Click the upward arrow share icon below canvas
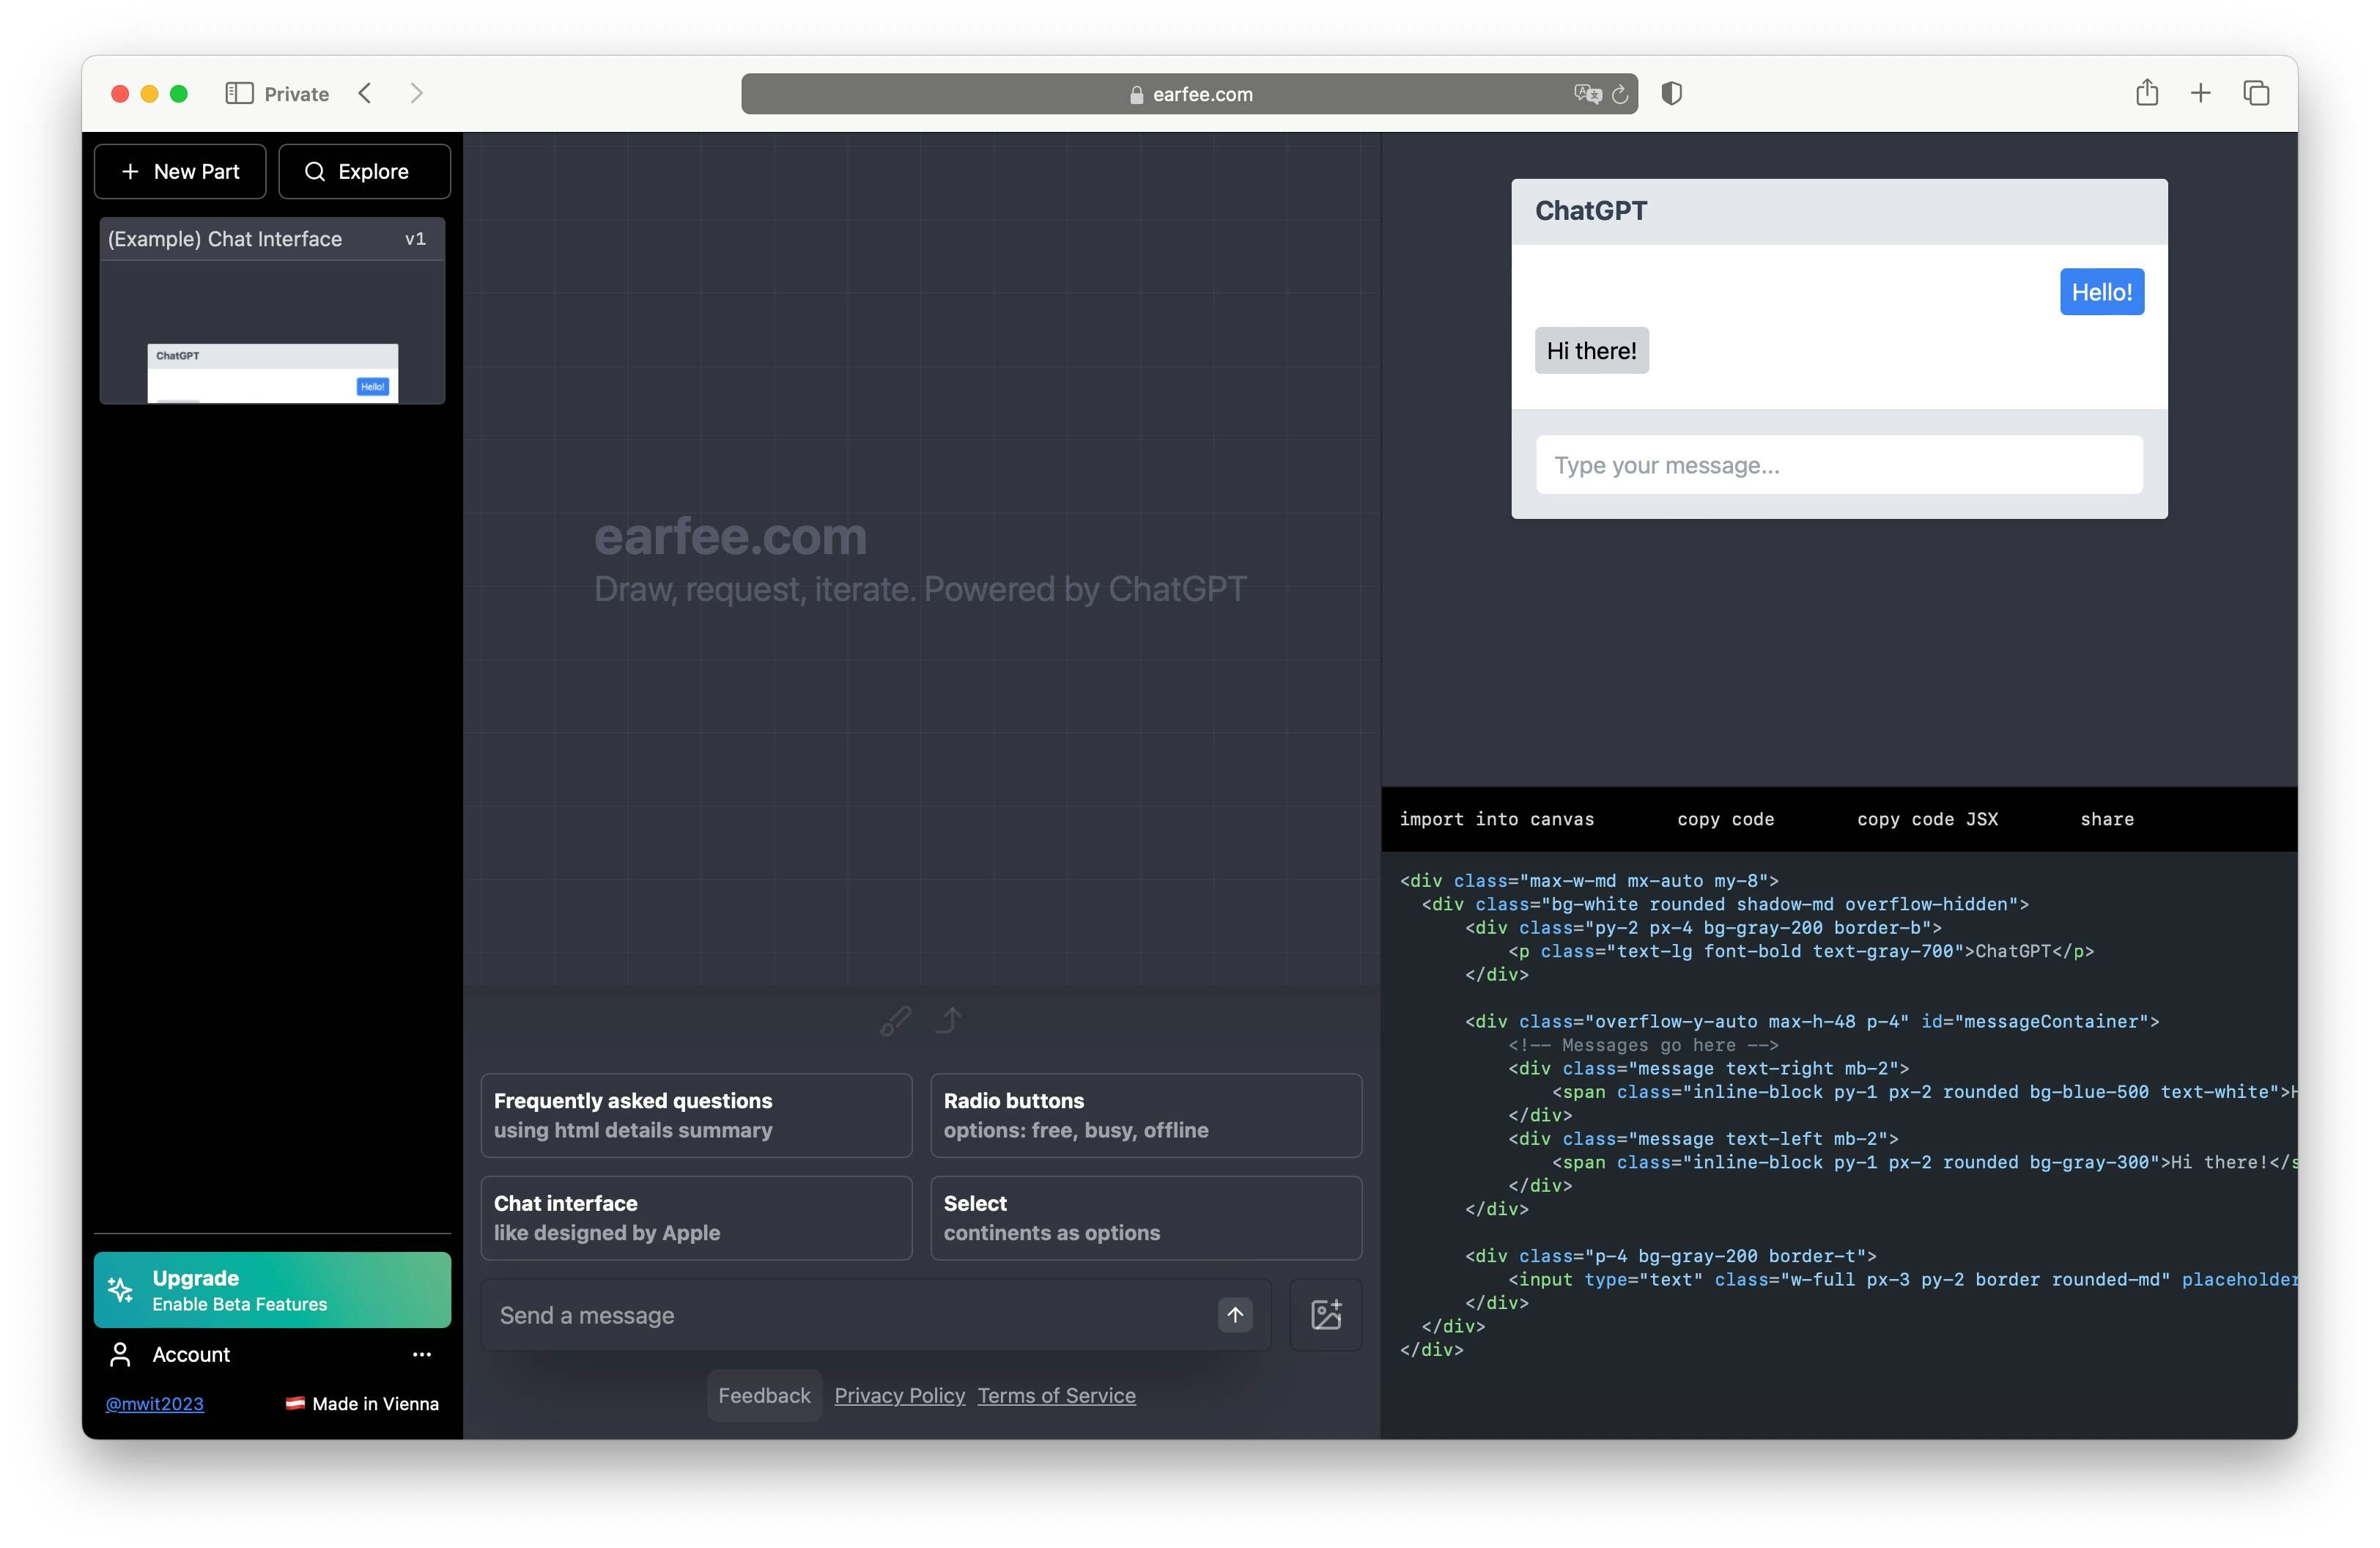The width and height of the screenshot is (2380, 1548). click(949, 1021)
